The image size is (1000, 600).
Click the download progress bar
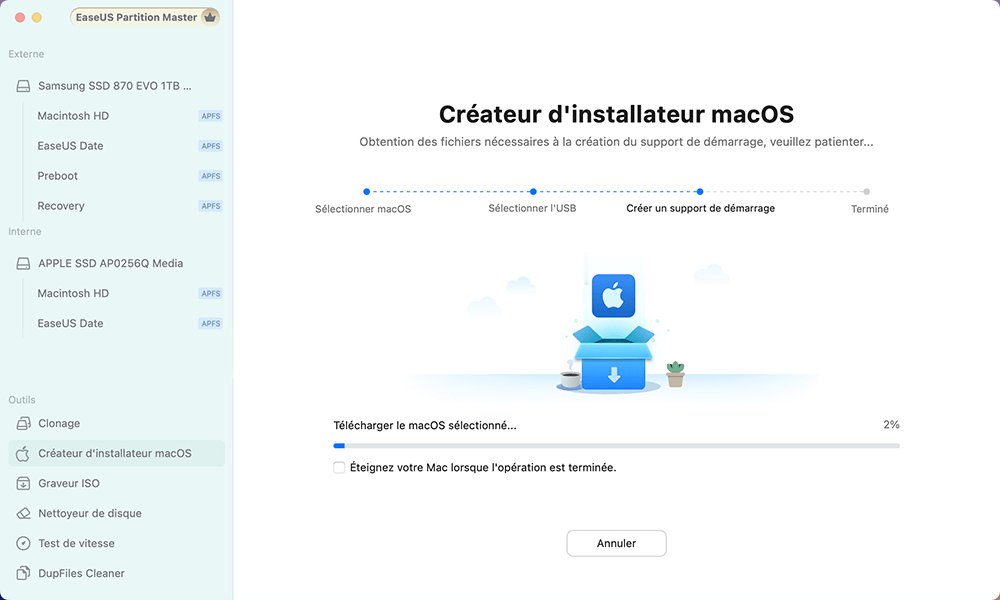[616, 445]
